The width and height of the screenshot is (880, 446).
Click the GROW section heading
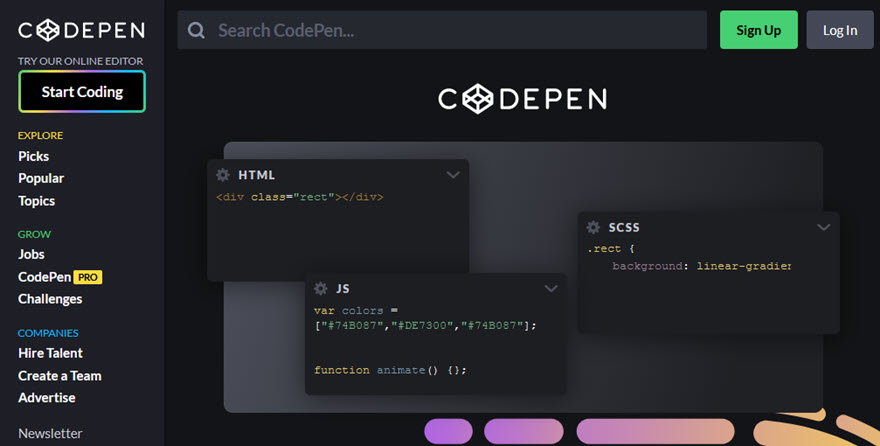[x=34, y=234]
